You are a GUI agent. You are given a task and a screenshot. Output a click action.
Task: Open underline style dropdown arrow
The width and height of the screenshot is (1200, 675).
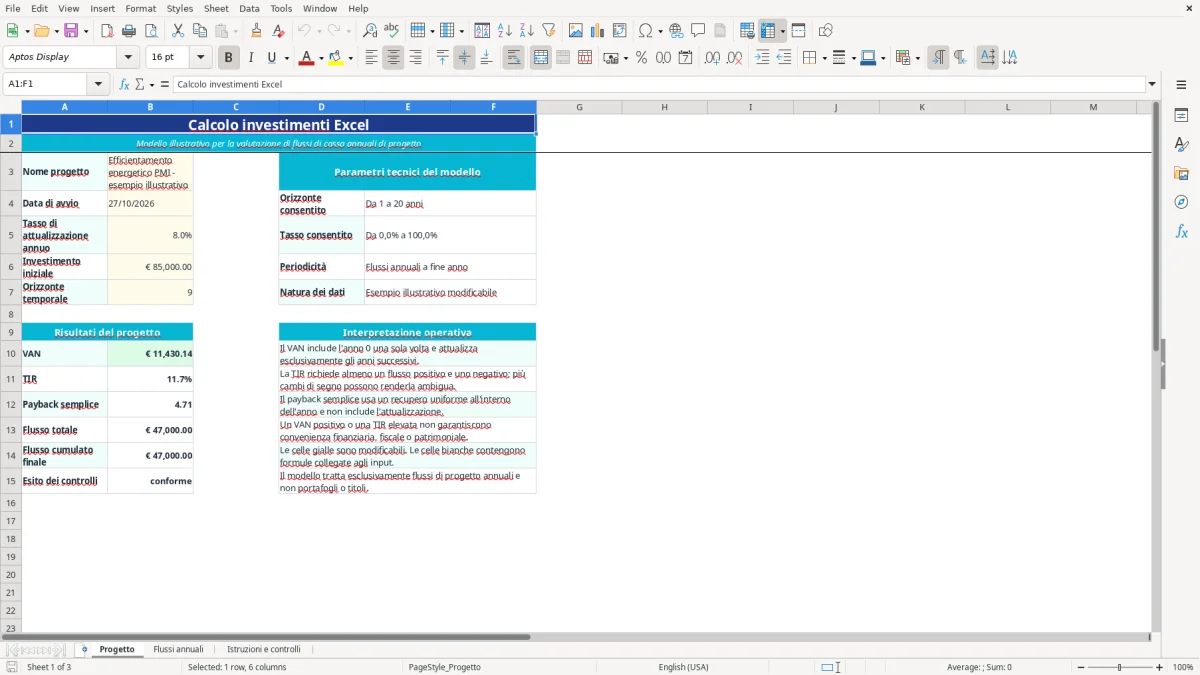286,58
